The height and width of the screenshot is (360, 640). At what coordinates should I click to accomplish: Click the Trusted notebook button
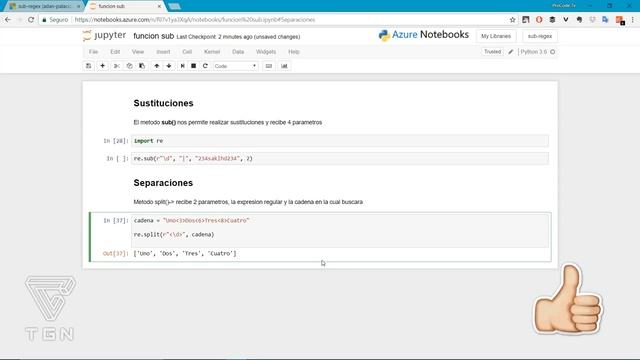click(492, 52)
